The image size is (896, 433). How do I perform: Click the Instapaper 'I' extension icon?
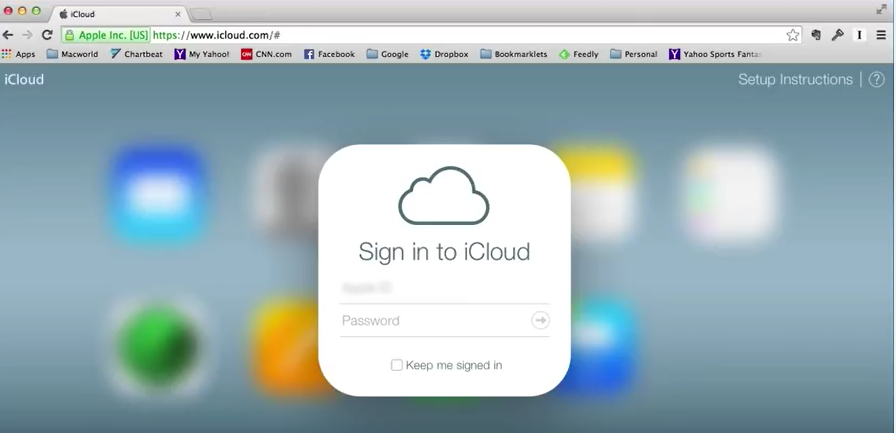(x=859, y=35)
